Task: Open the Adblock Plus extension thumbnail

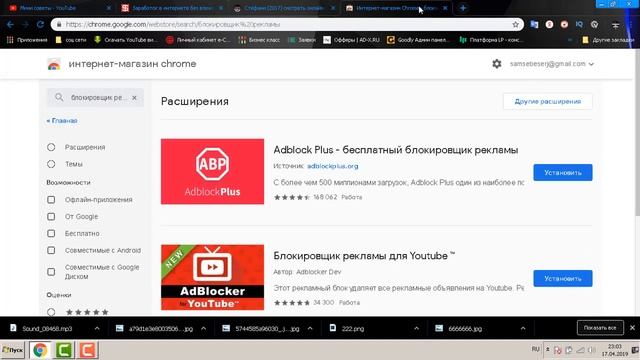Action: click(x=212, y=171)
